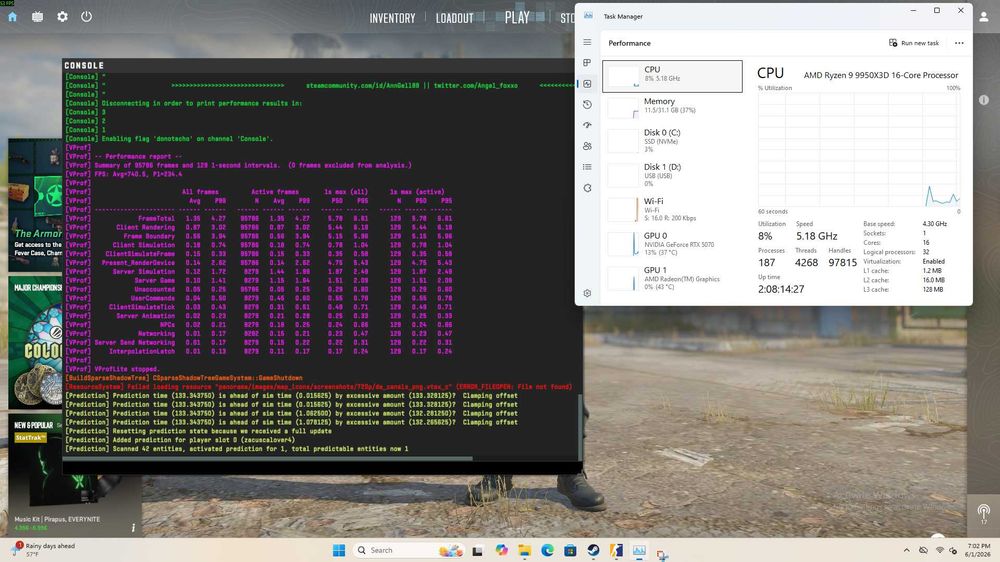Click the Music Kit info i icon
Screen dimensions: 1000x562
[133, 528]
